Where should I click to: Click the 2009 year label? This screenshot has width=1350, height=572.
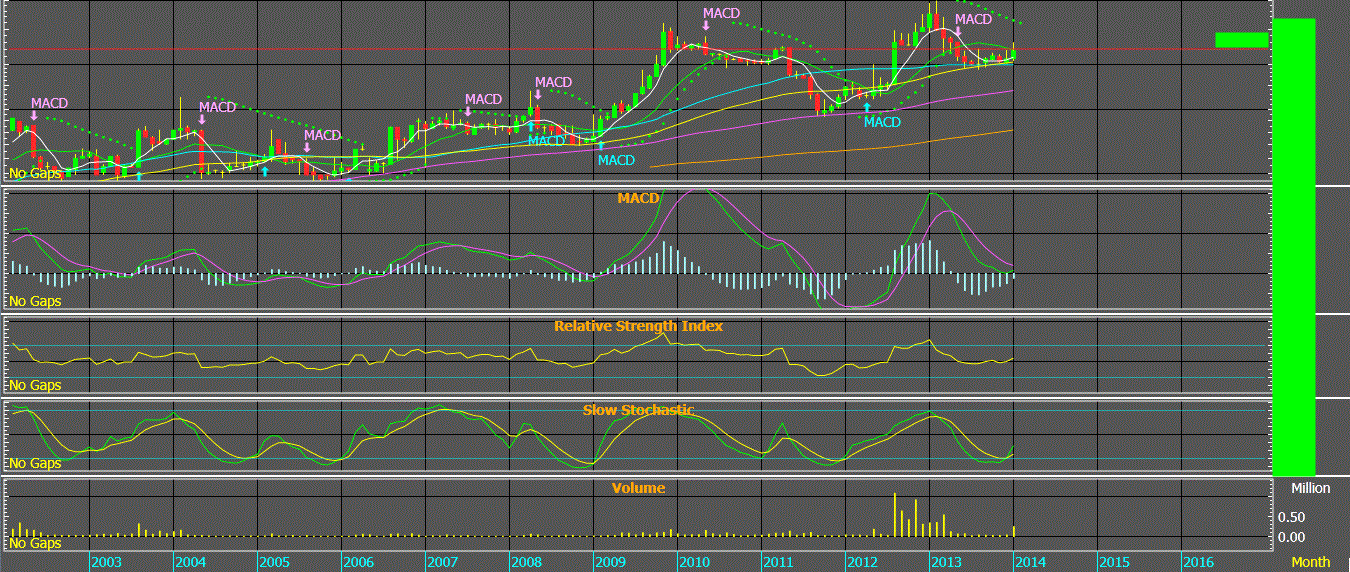[611, 562]
